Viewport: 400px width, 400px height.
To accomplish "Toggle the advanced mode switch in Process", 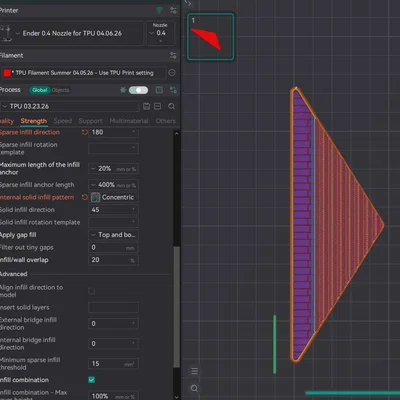I will pos(138,90).
